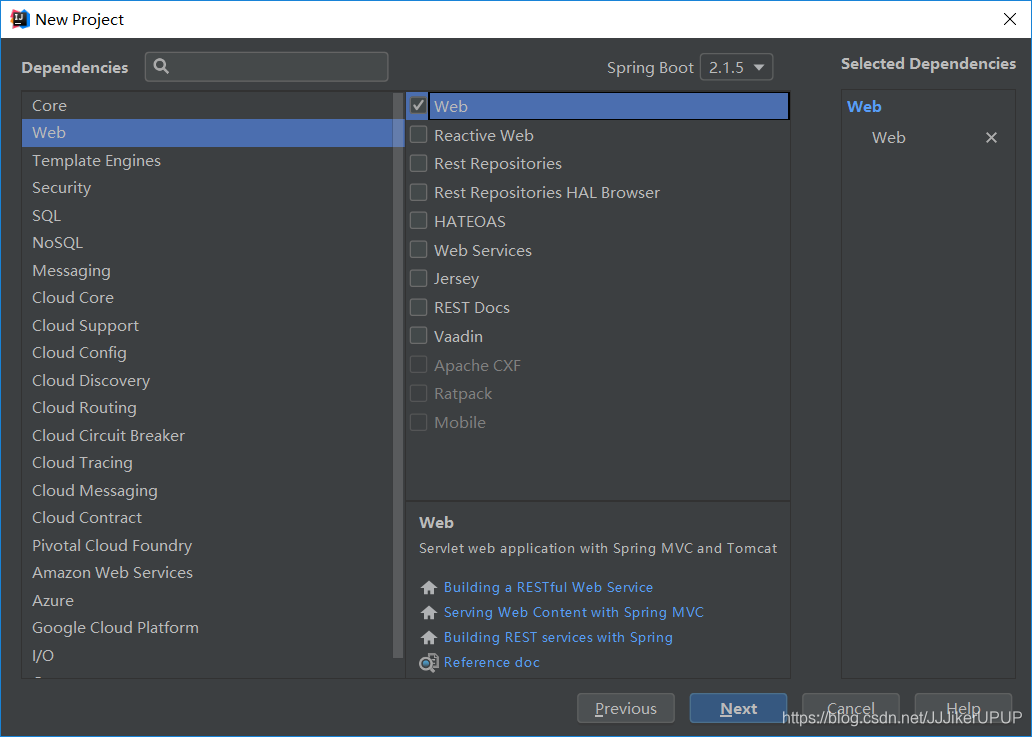Choose the Cloud Support category
1032x737 pixels.
[207, 325]
